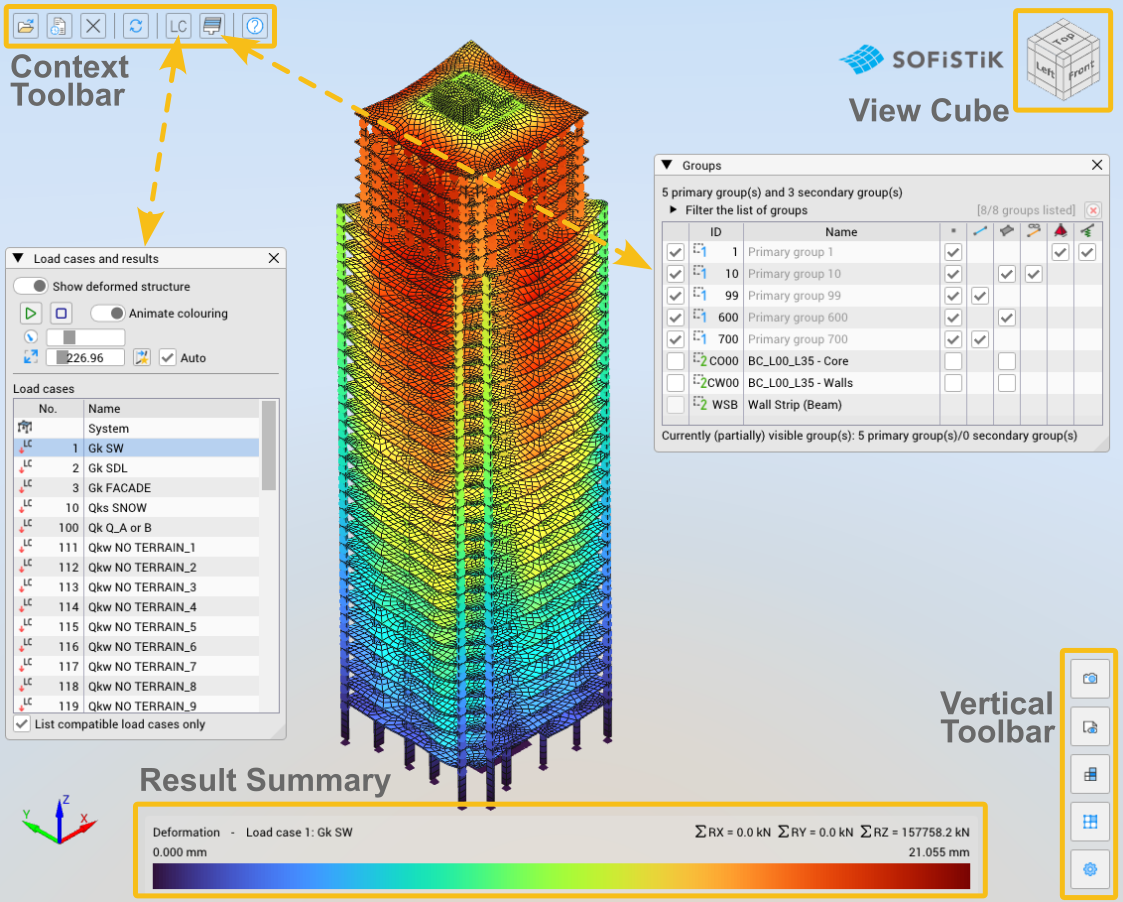
Task: Take a screenshot with the camera icon
Action: point(1089,678)
